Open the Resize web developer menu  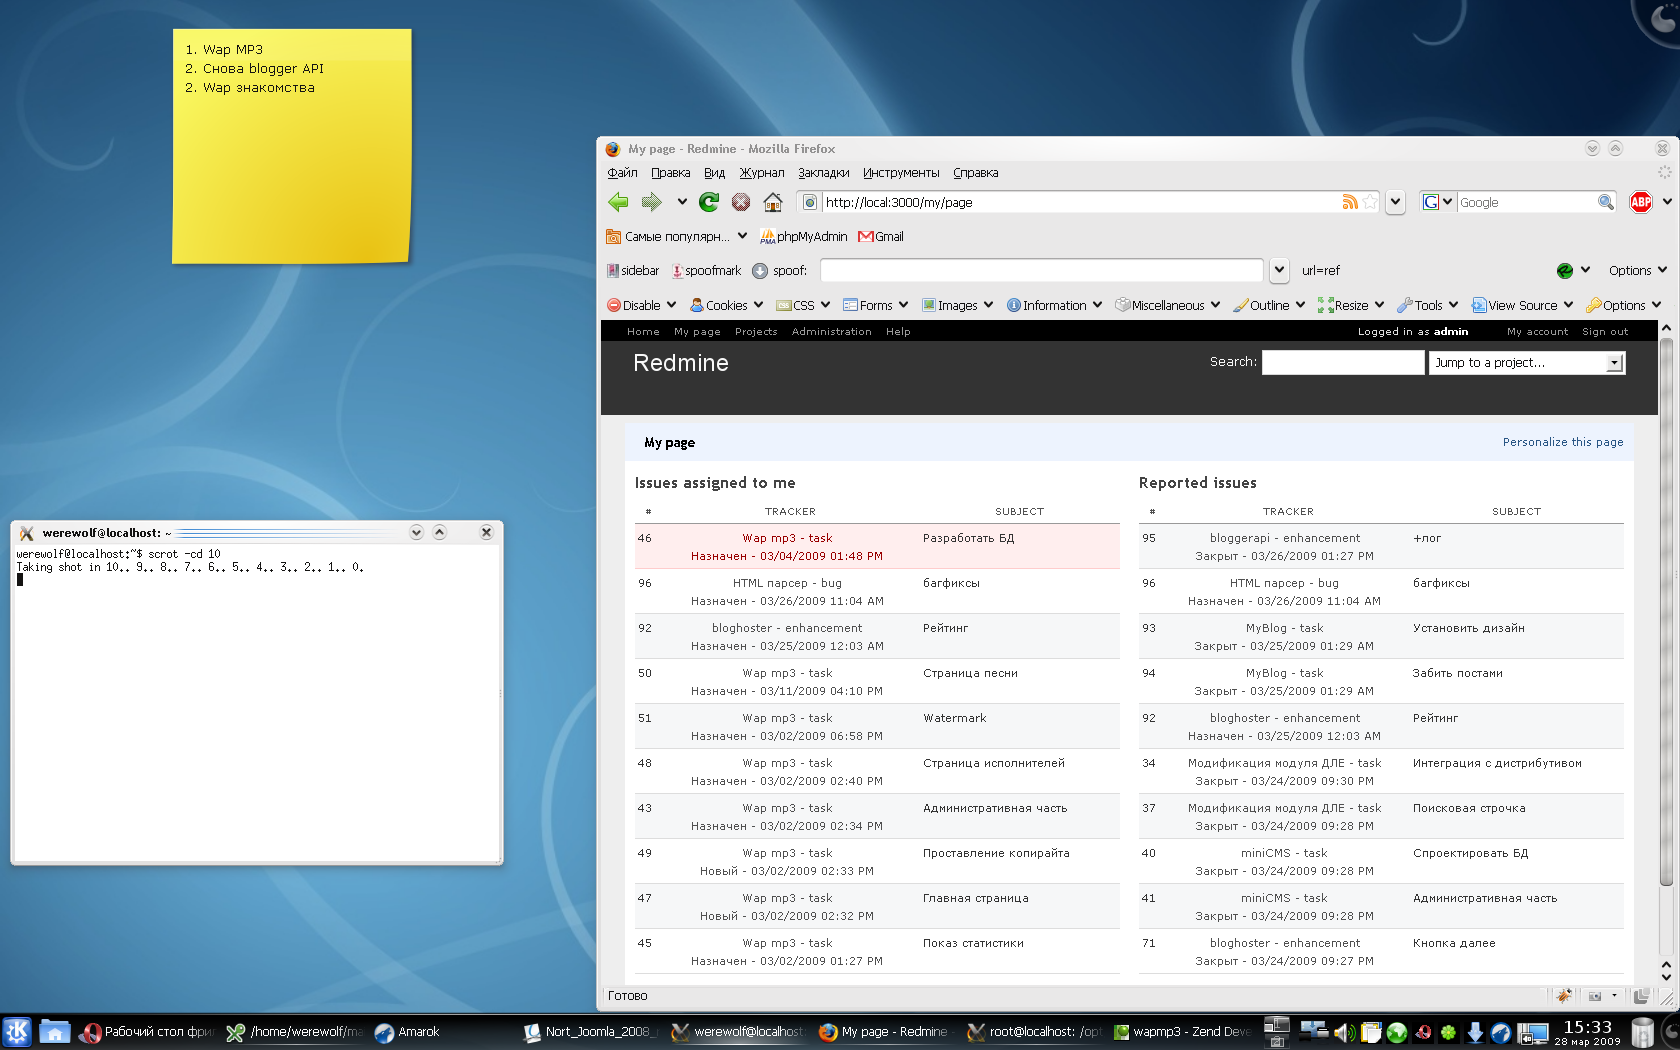[x=1352, y=305]
